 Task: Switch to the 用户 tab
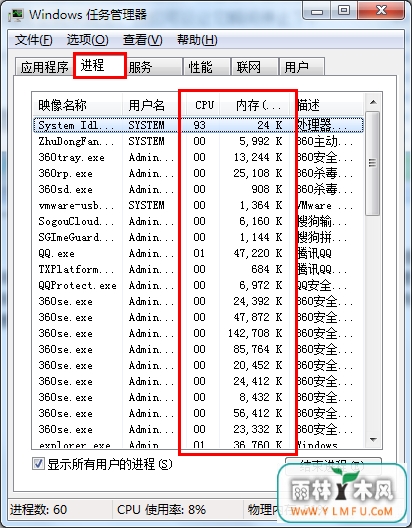302,67
